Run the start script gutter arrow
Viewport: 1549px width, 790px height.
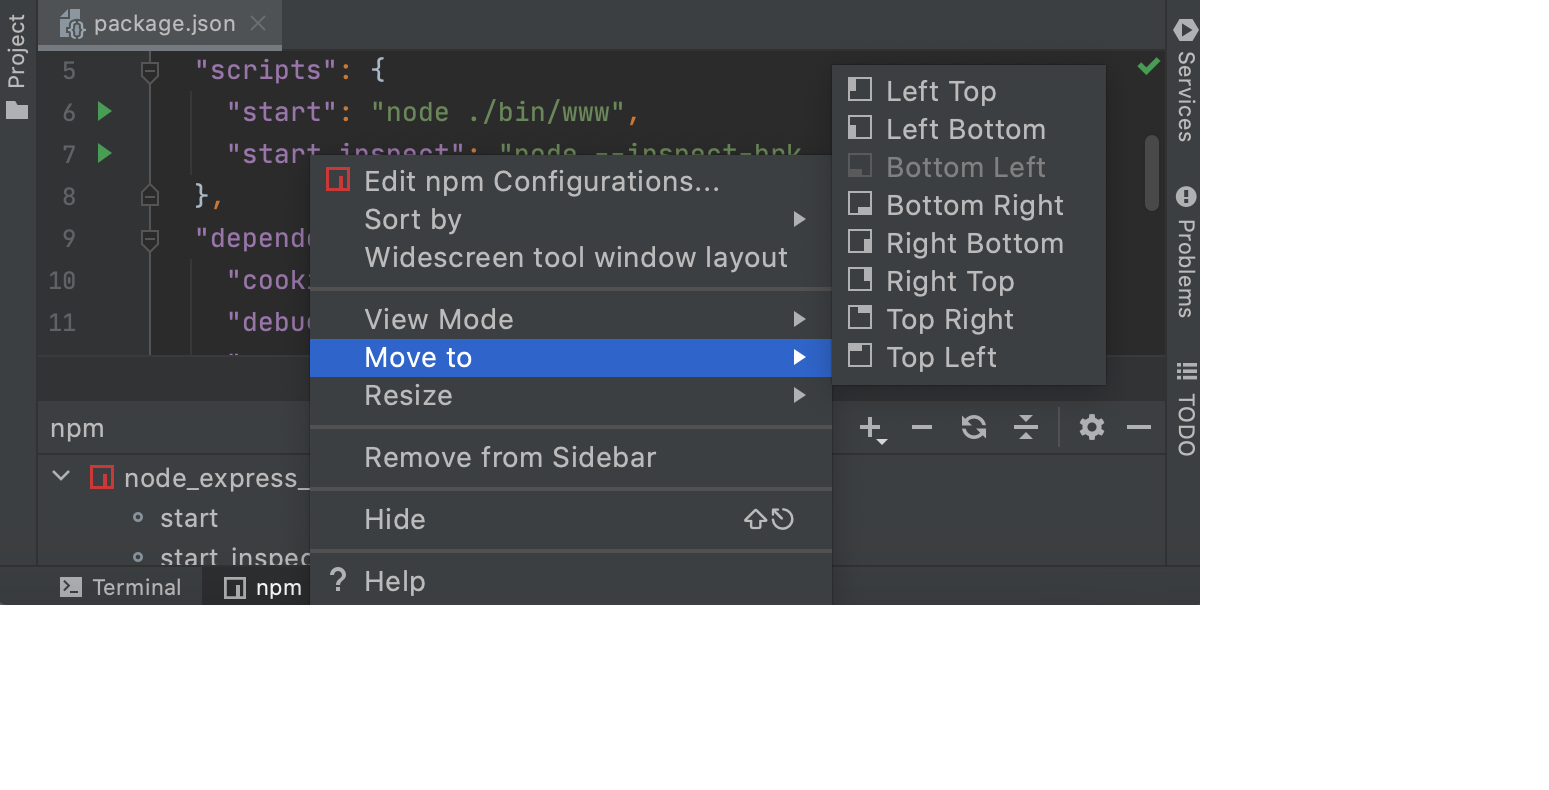[105, 111]
